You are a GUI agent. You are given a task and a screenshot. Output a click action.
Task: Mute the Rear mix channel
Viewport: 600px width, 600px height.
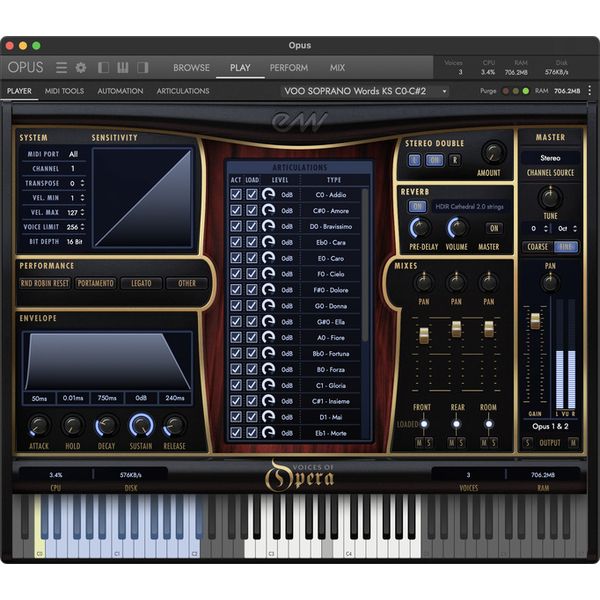pos(452,443)
